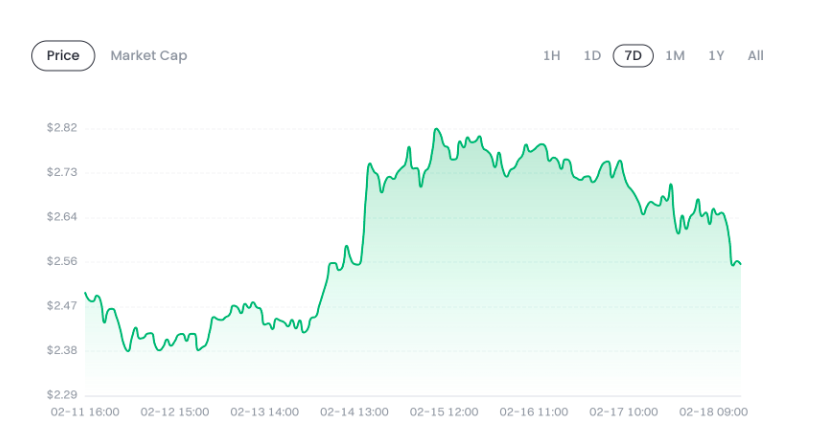Screen dimensions: 832x429
Task: Switch to the Market Cap tab
Action: [x=149, y=56]
